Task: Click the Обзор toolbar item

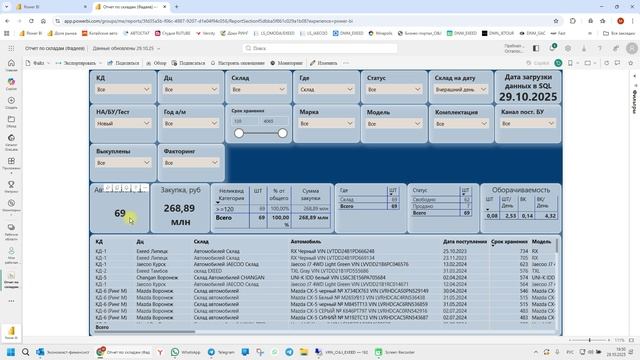Action: (x=156, y=63)
